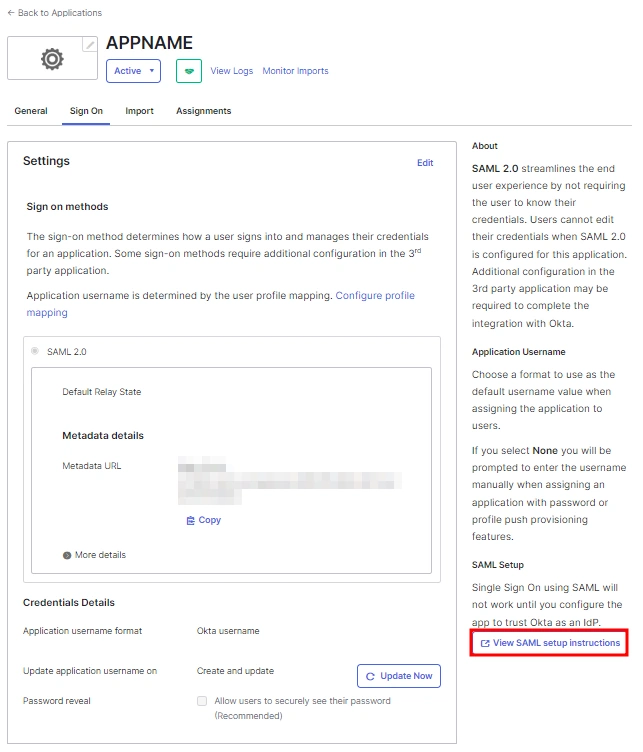
Task: Click the green handshake icon button
Action: click(x=189, y=71)
